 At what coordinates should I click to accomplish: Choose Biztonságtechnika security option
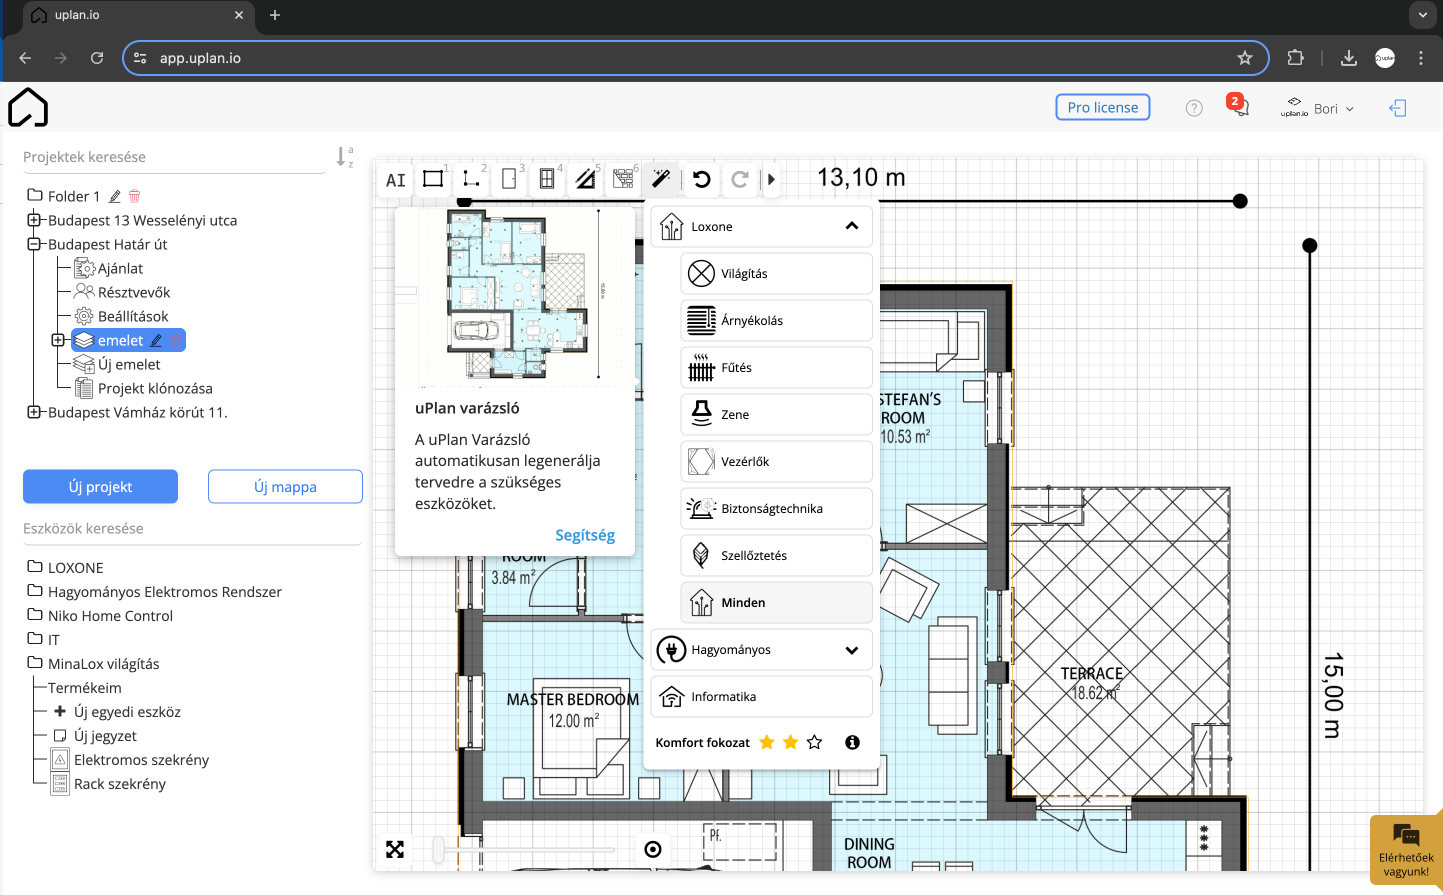tap(776, 508)
